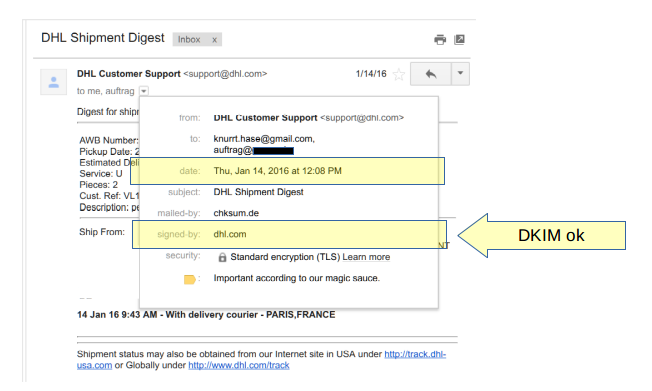Click the mailed-by chksum.de value
The width and height of the screenshot is (652, 391).
(236, 213)
